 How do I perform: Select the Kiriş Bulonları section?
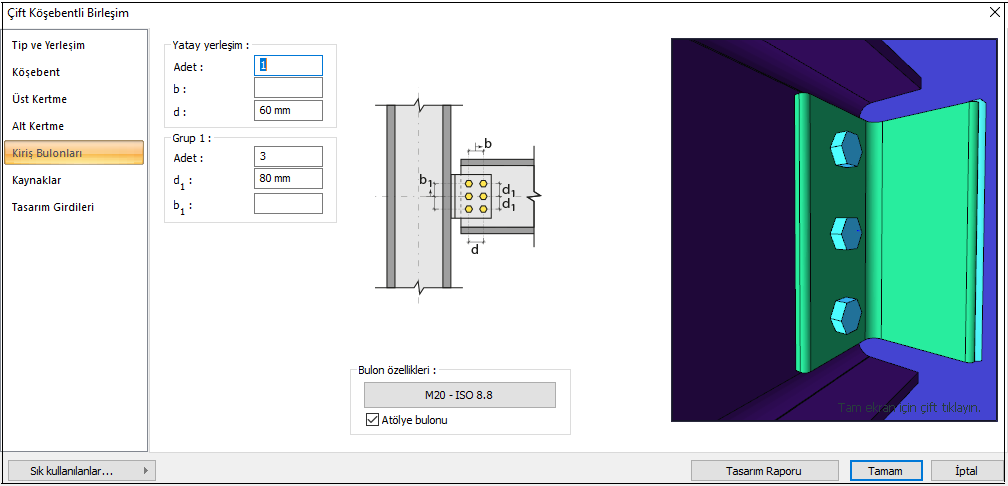pos(74,153)
